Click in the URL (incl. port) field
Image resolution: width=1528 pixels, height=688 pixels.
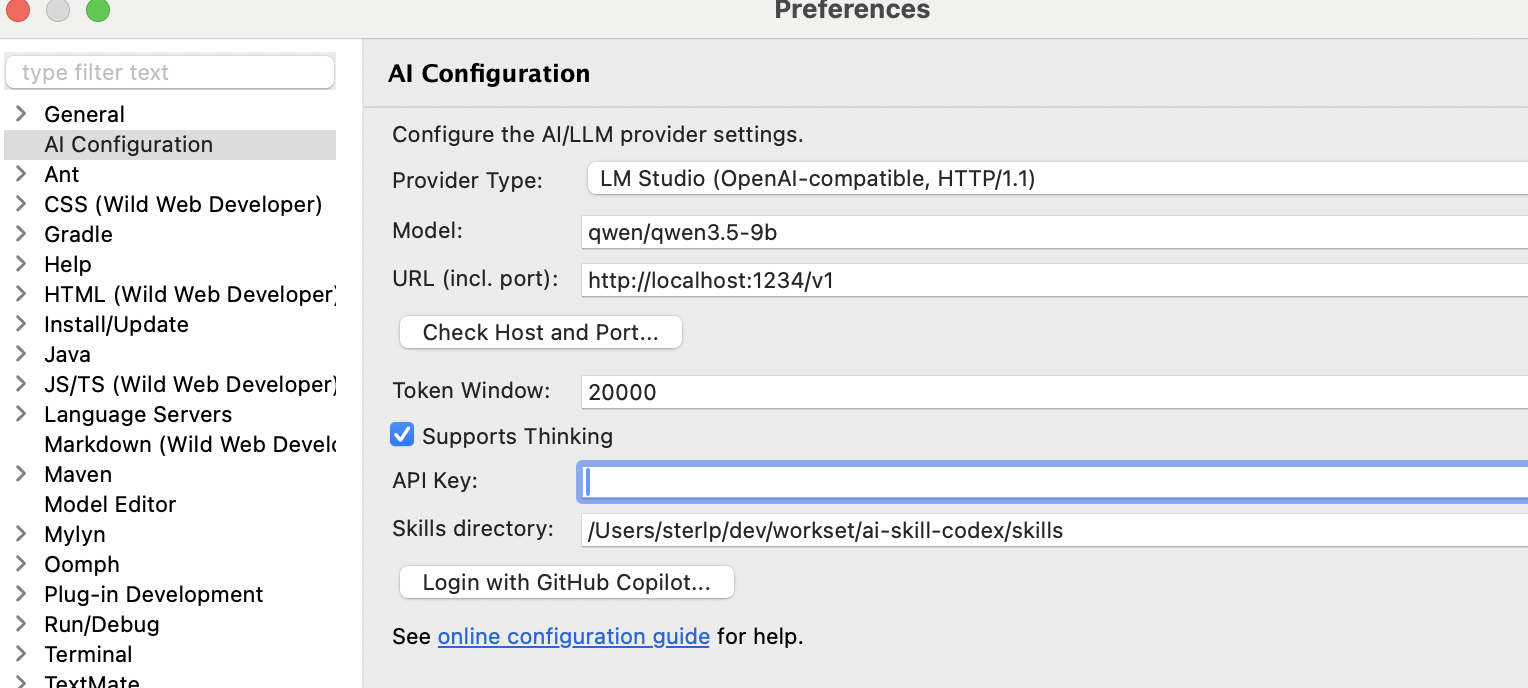(x=1050, y=281)
